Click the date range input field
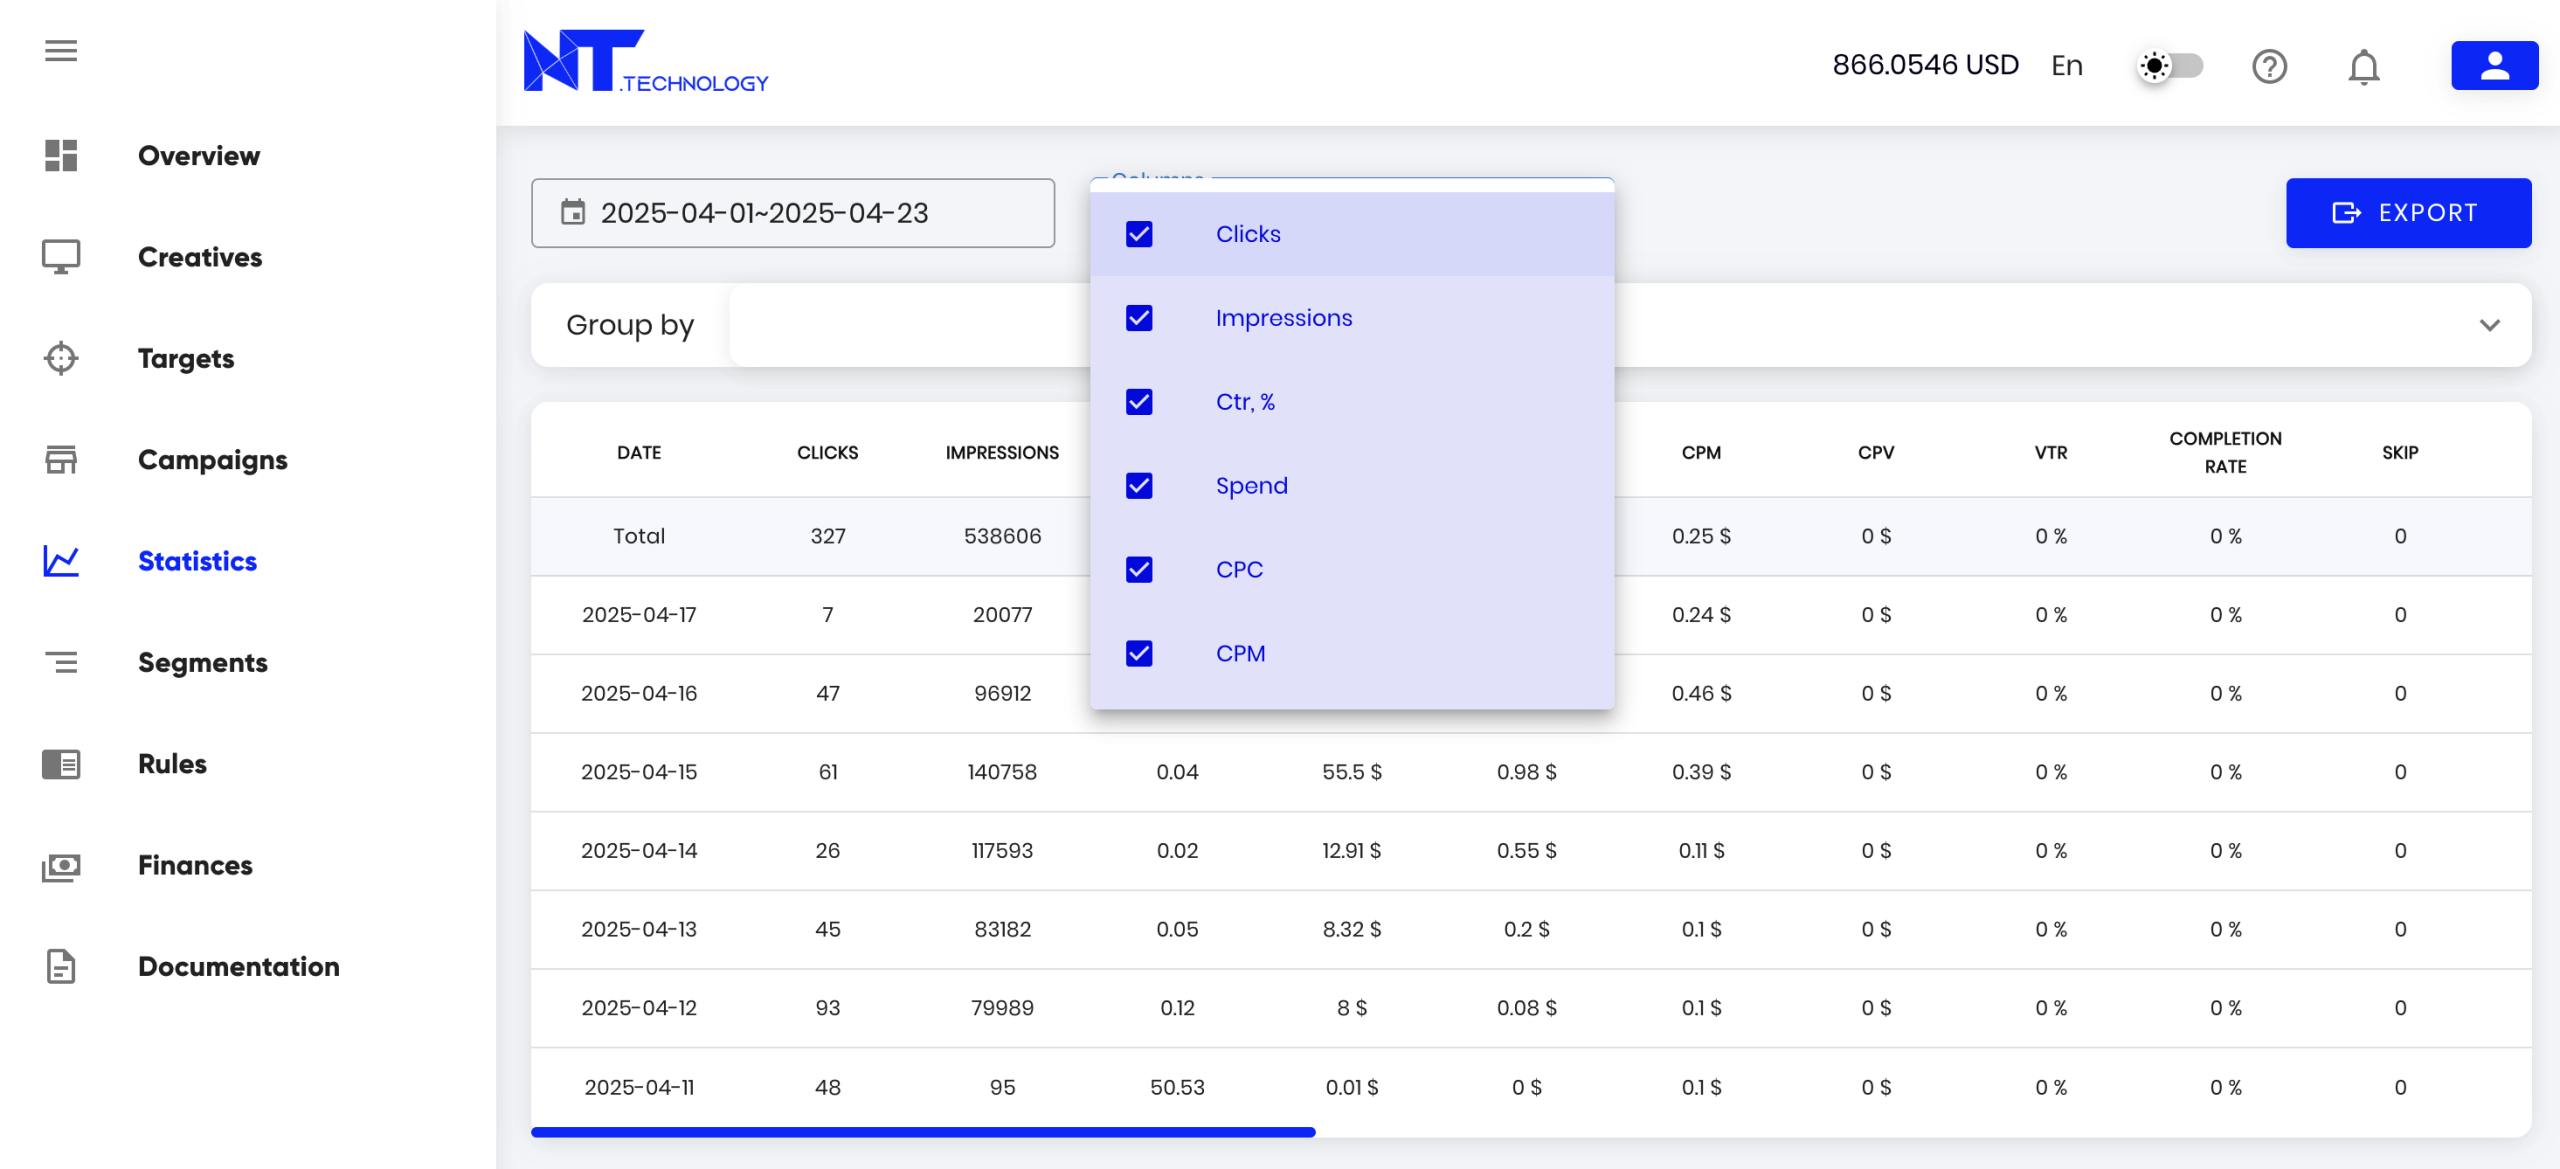Image resolution: width=2560 pixels, height=1169 pixels. pos(792,213)
